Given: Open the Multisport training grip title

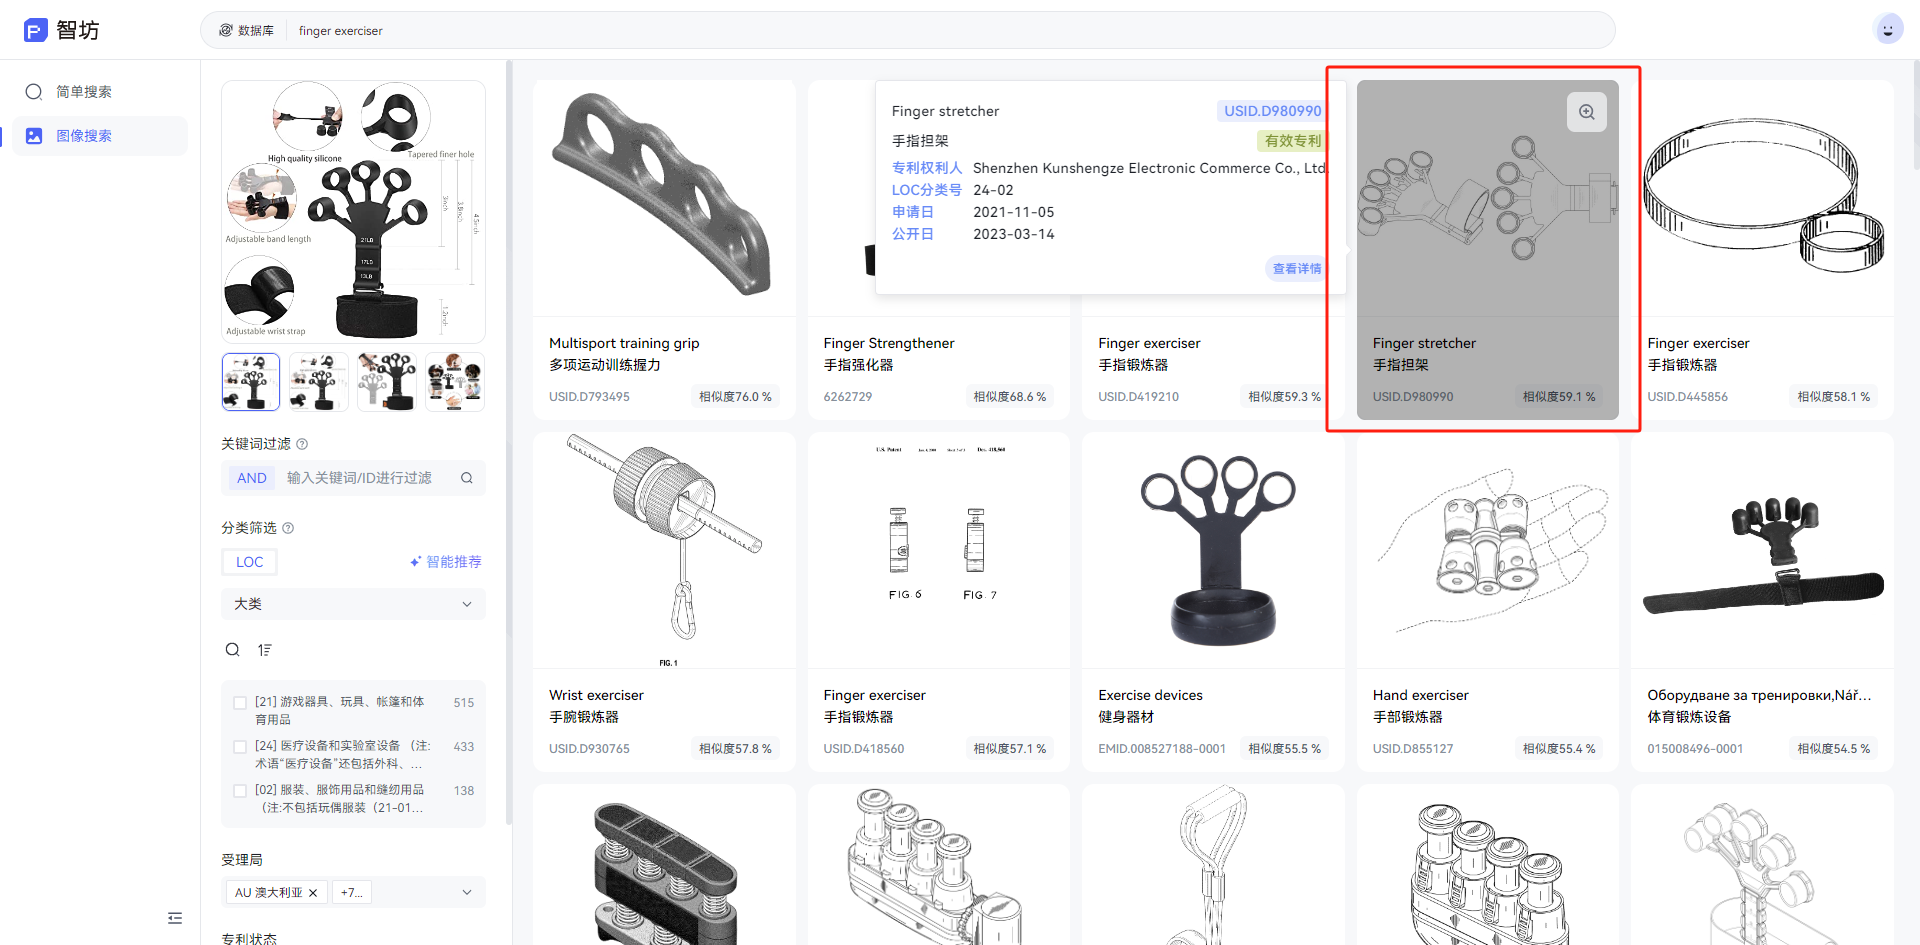Looking at the screenshot, I should coord(624,343).
